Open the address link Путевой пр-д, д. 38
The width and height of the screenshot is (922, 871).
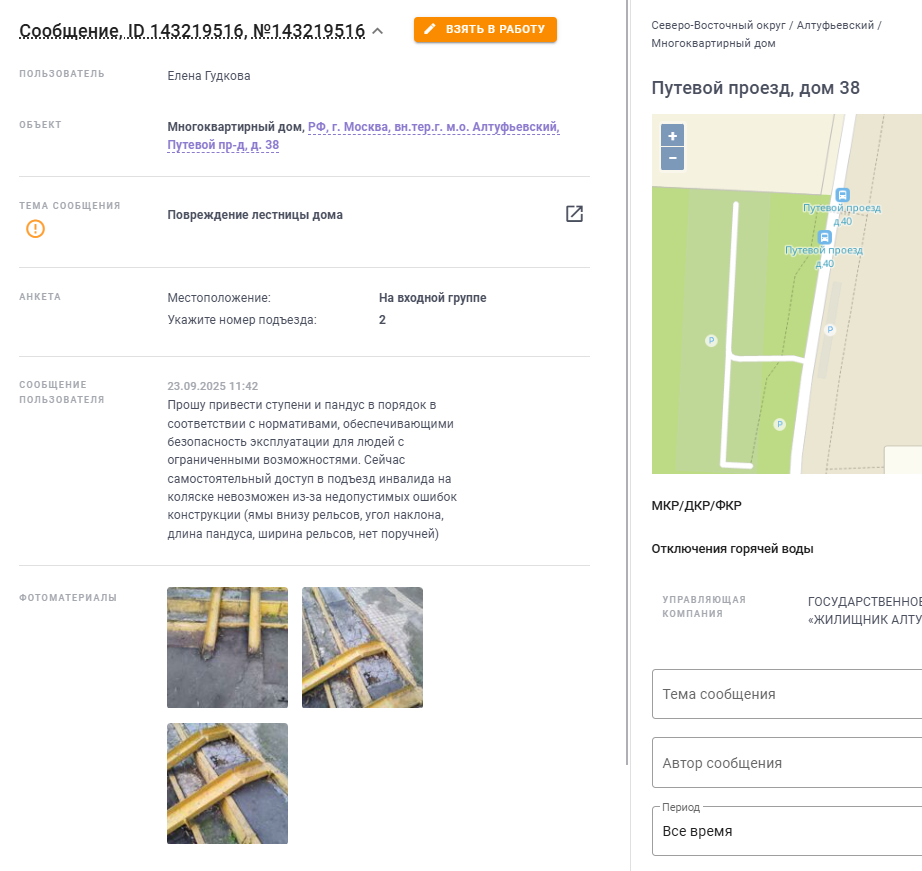pos(223,145)
